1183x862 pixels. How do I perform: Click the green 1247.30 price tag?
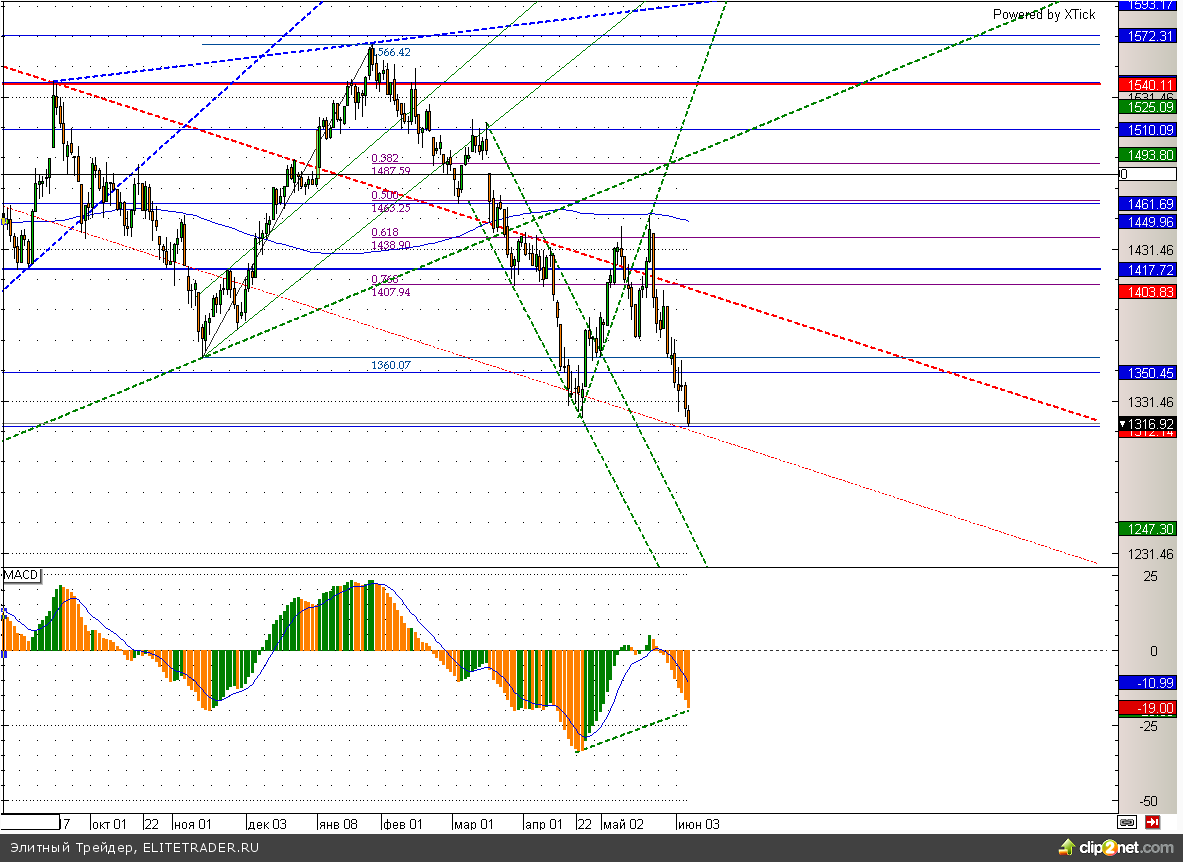(x=1150, y=528)
